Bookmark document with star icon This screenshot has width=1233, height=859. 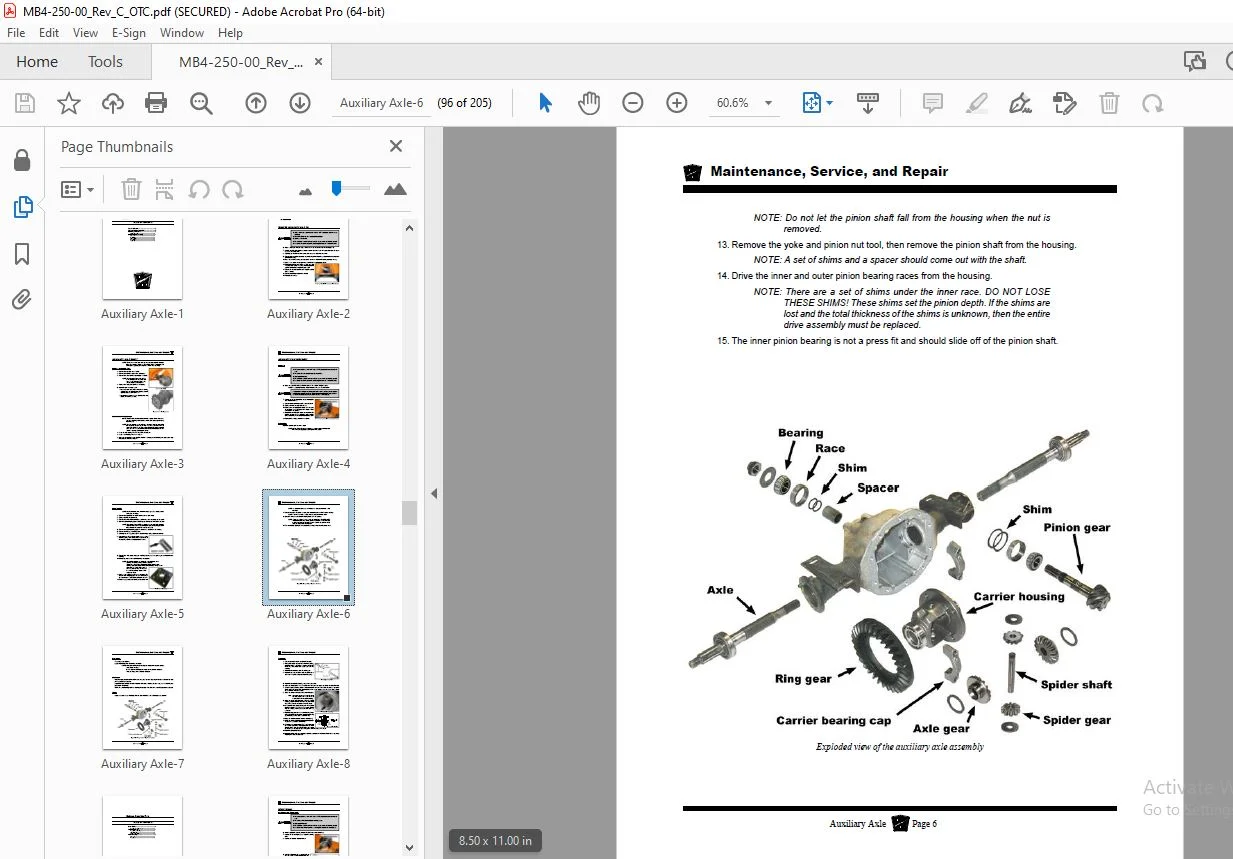pos(68,103)
